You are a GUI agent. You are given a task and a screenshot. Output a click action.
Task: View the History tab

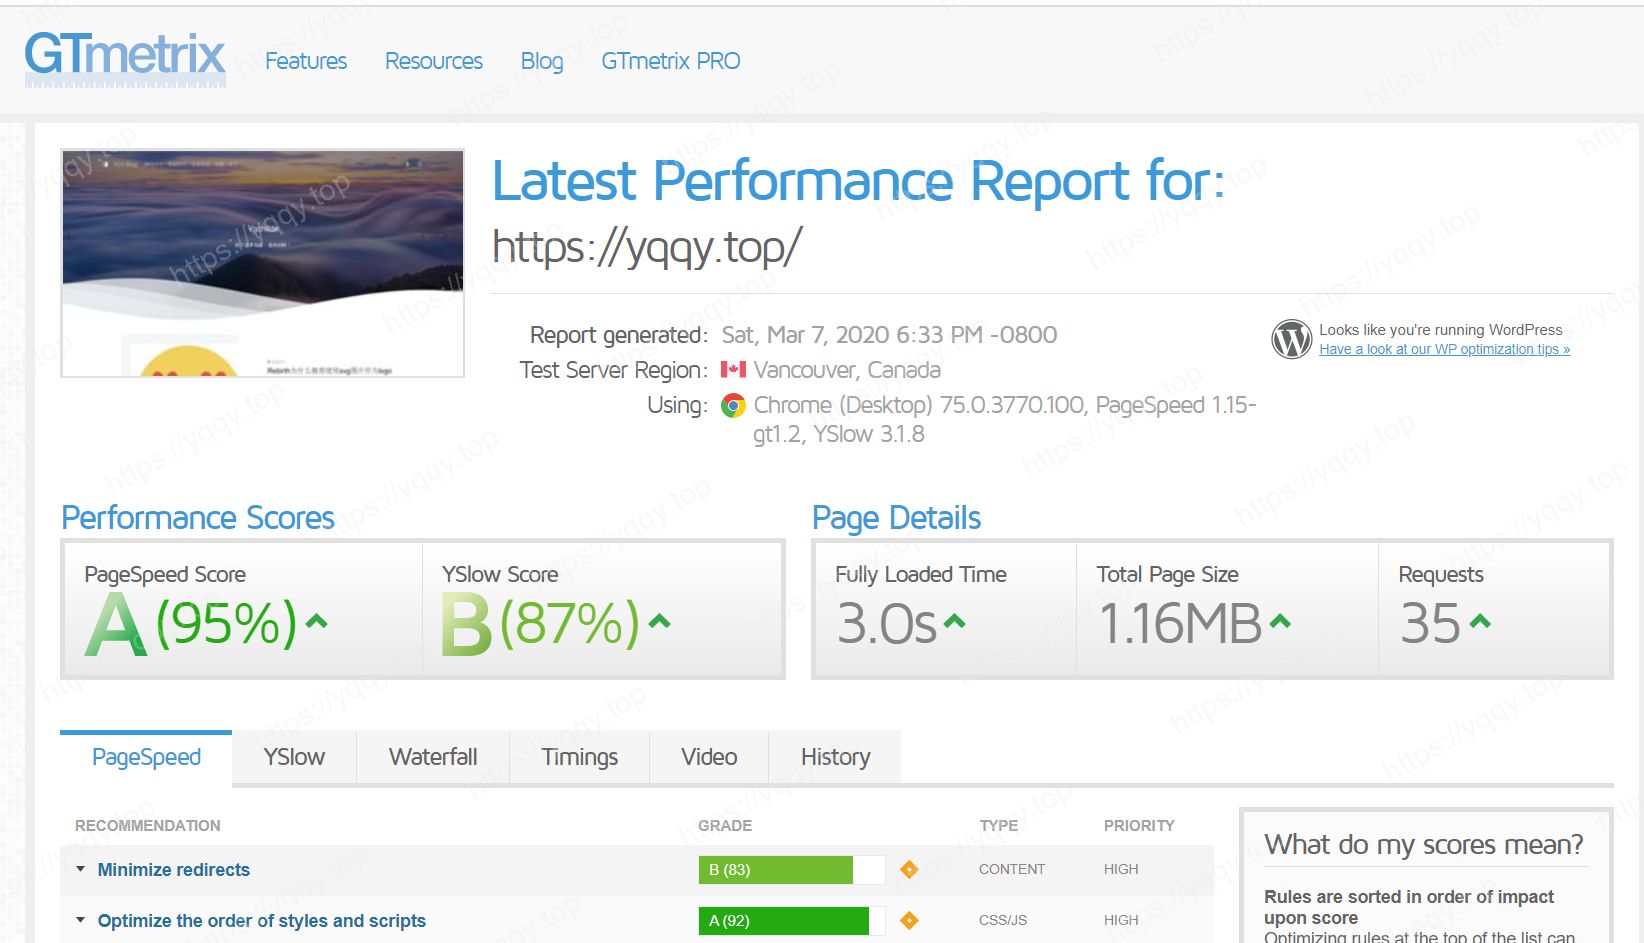click(x=835, y=757)
